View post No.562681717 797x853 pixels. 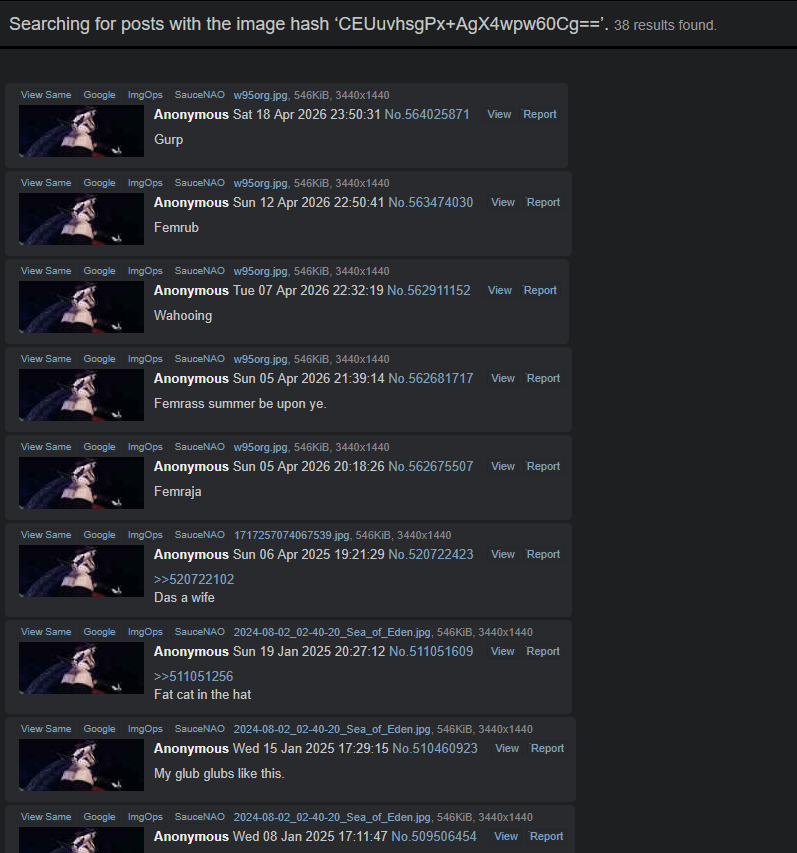(x=503, y=379)
